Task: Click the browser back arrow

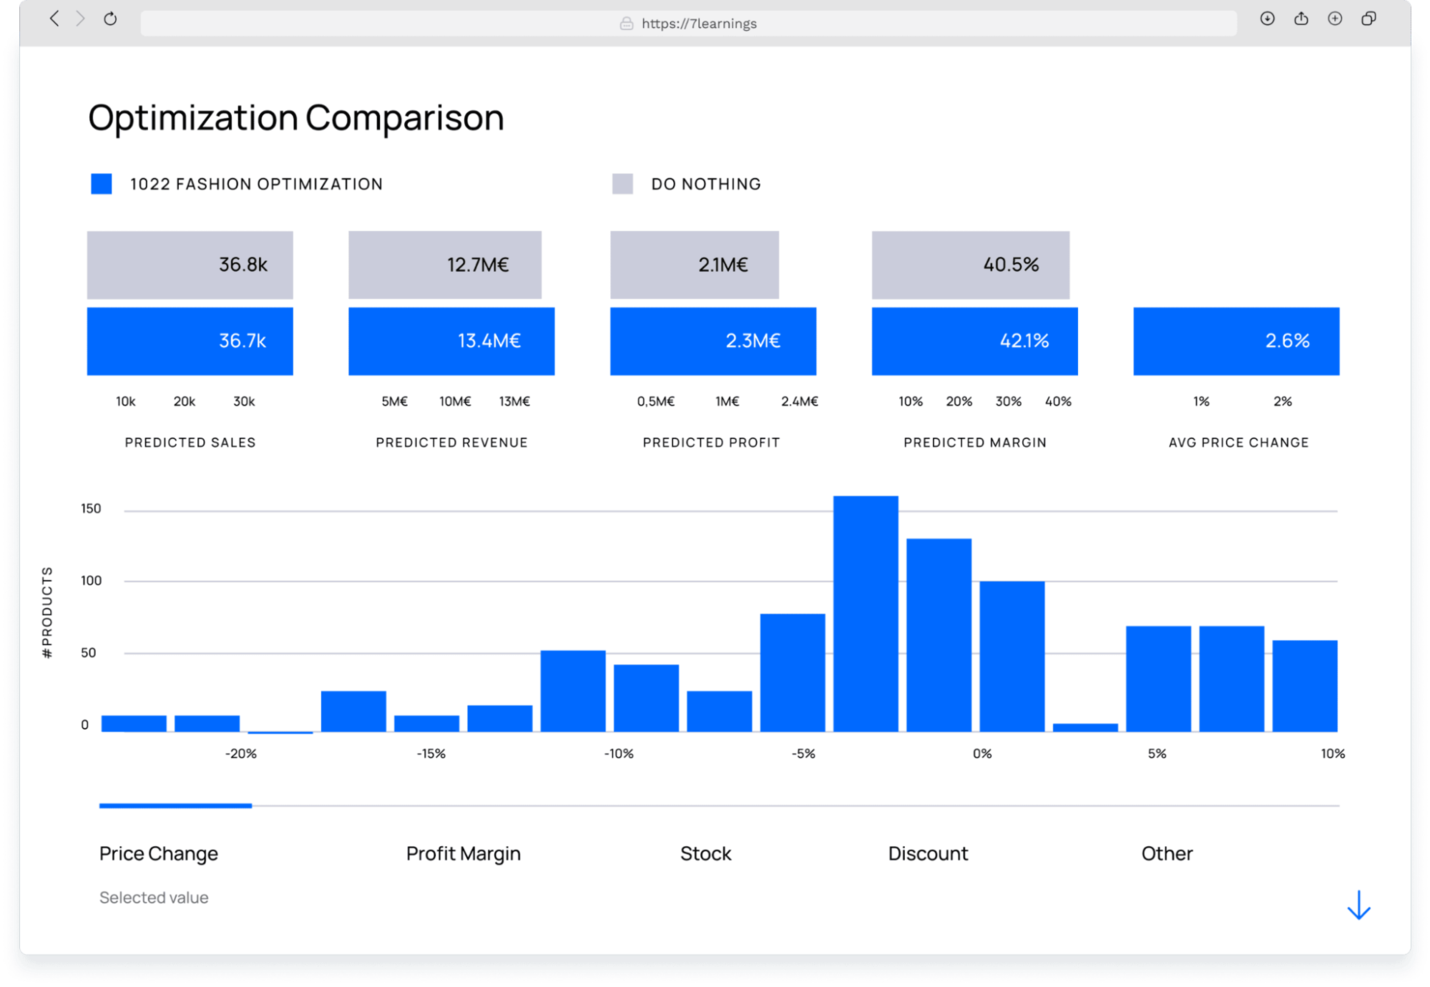Action: [54, 18]
